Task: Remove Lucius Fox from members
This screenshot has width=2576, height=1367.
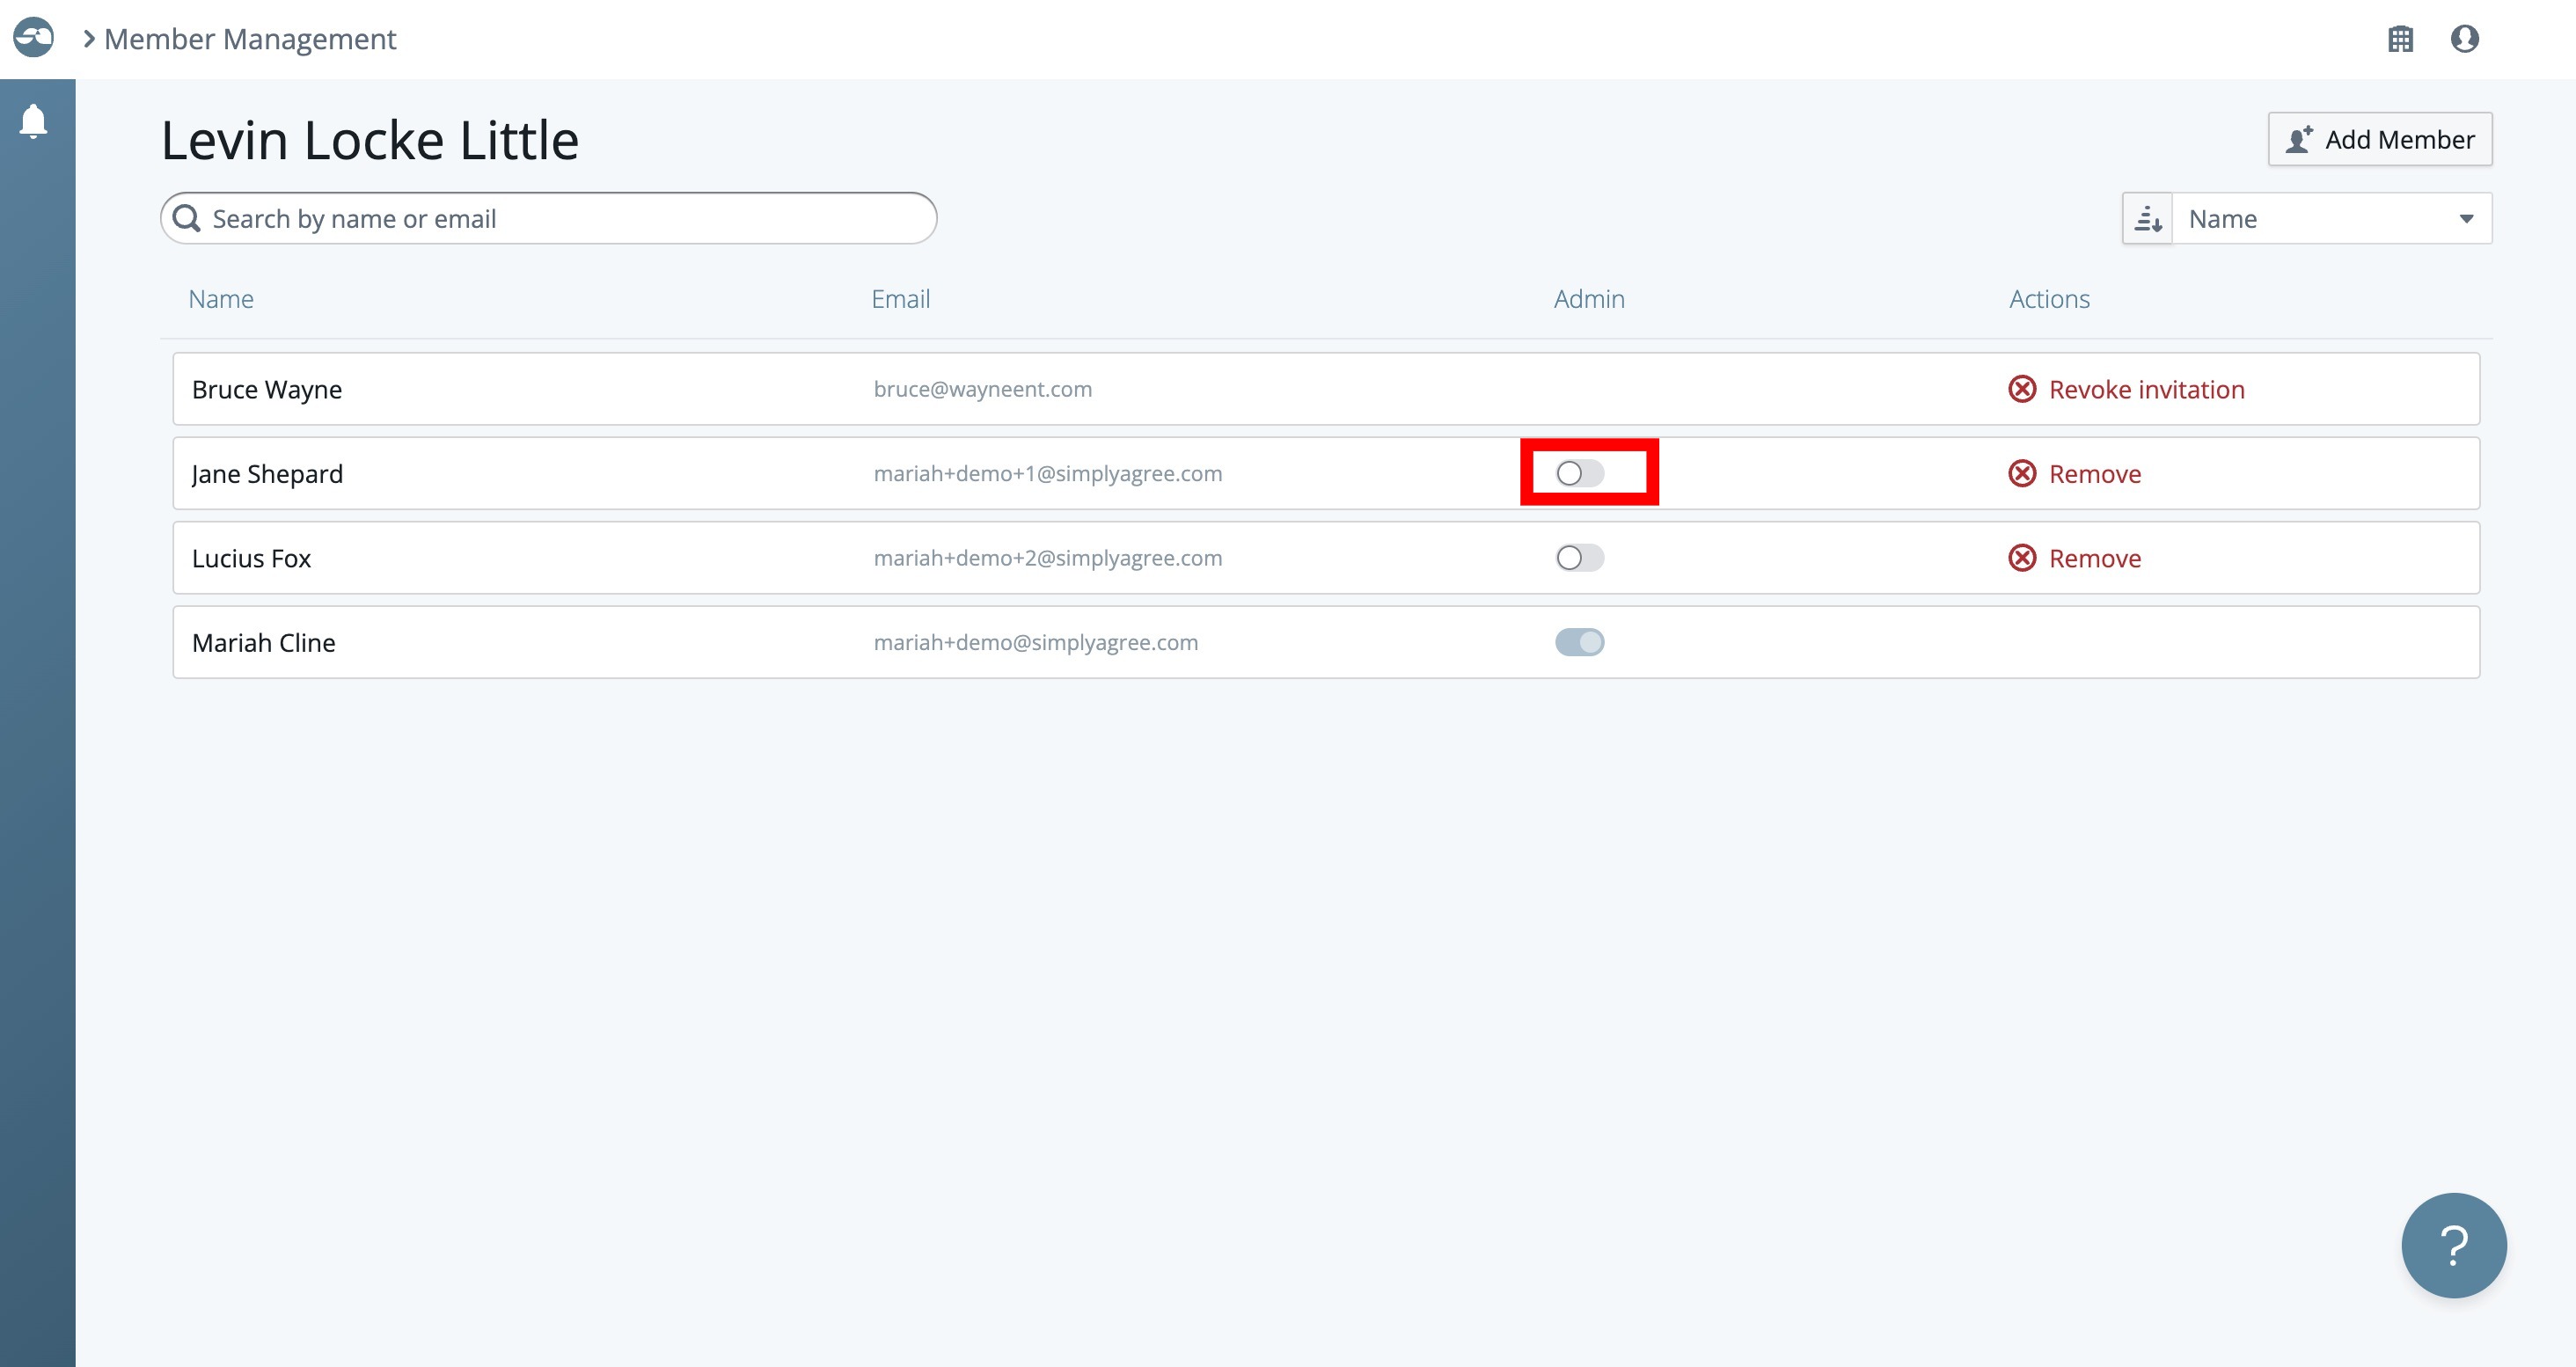Action: click(x=2075, y=558)
